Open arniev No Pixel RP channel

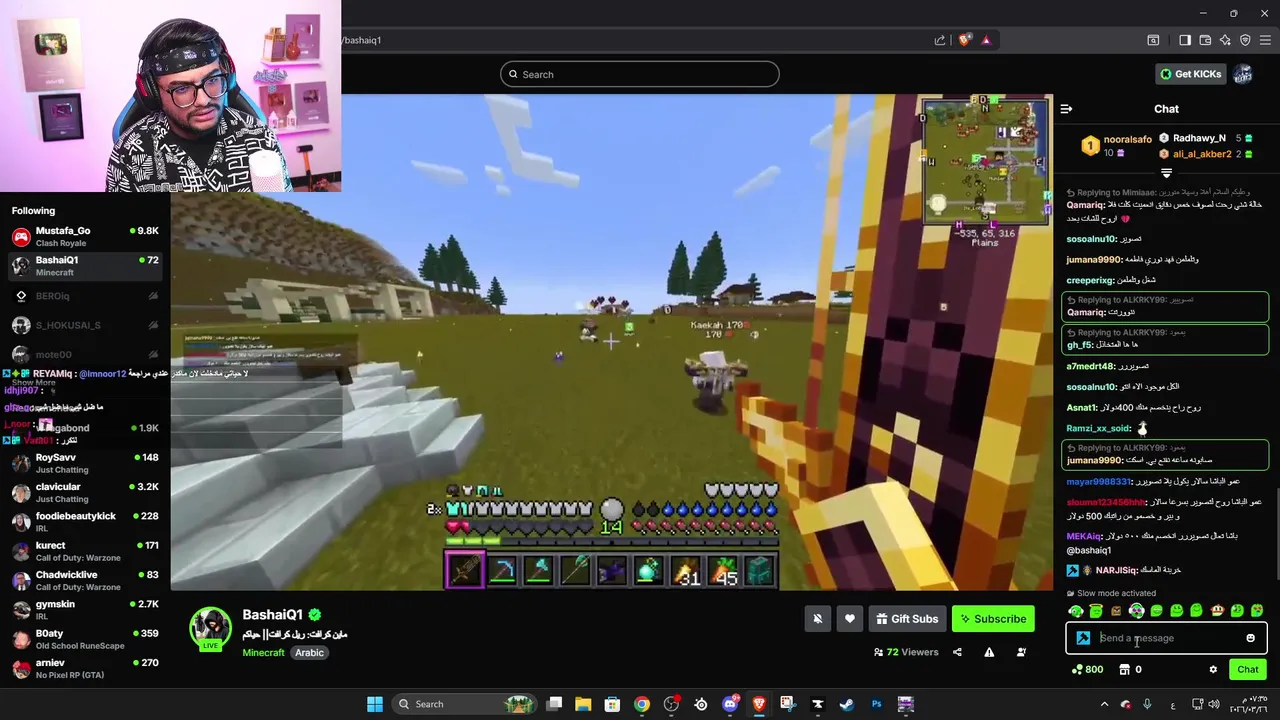(85, 668)
